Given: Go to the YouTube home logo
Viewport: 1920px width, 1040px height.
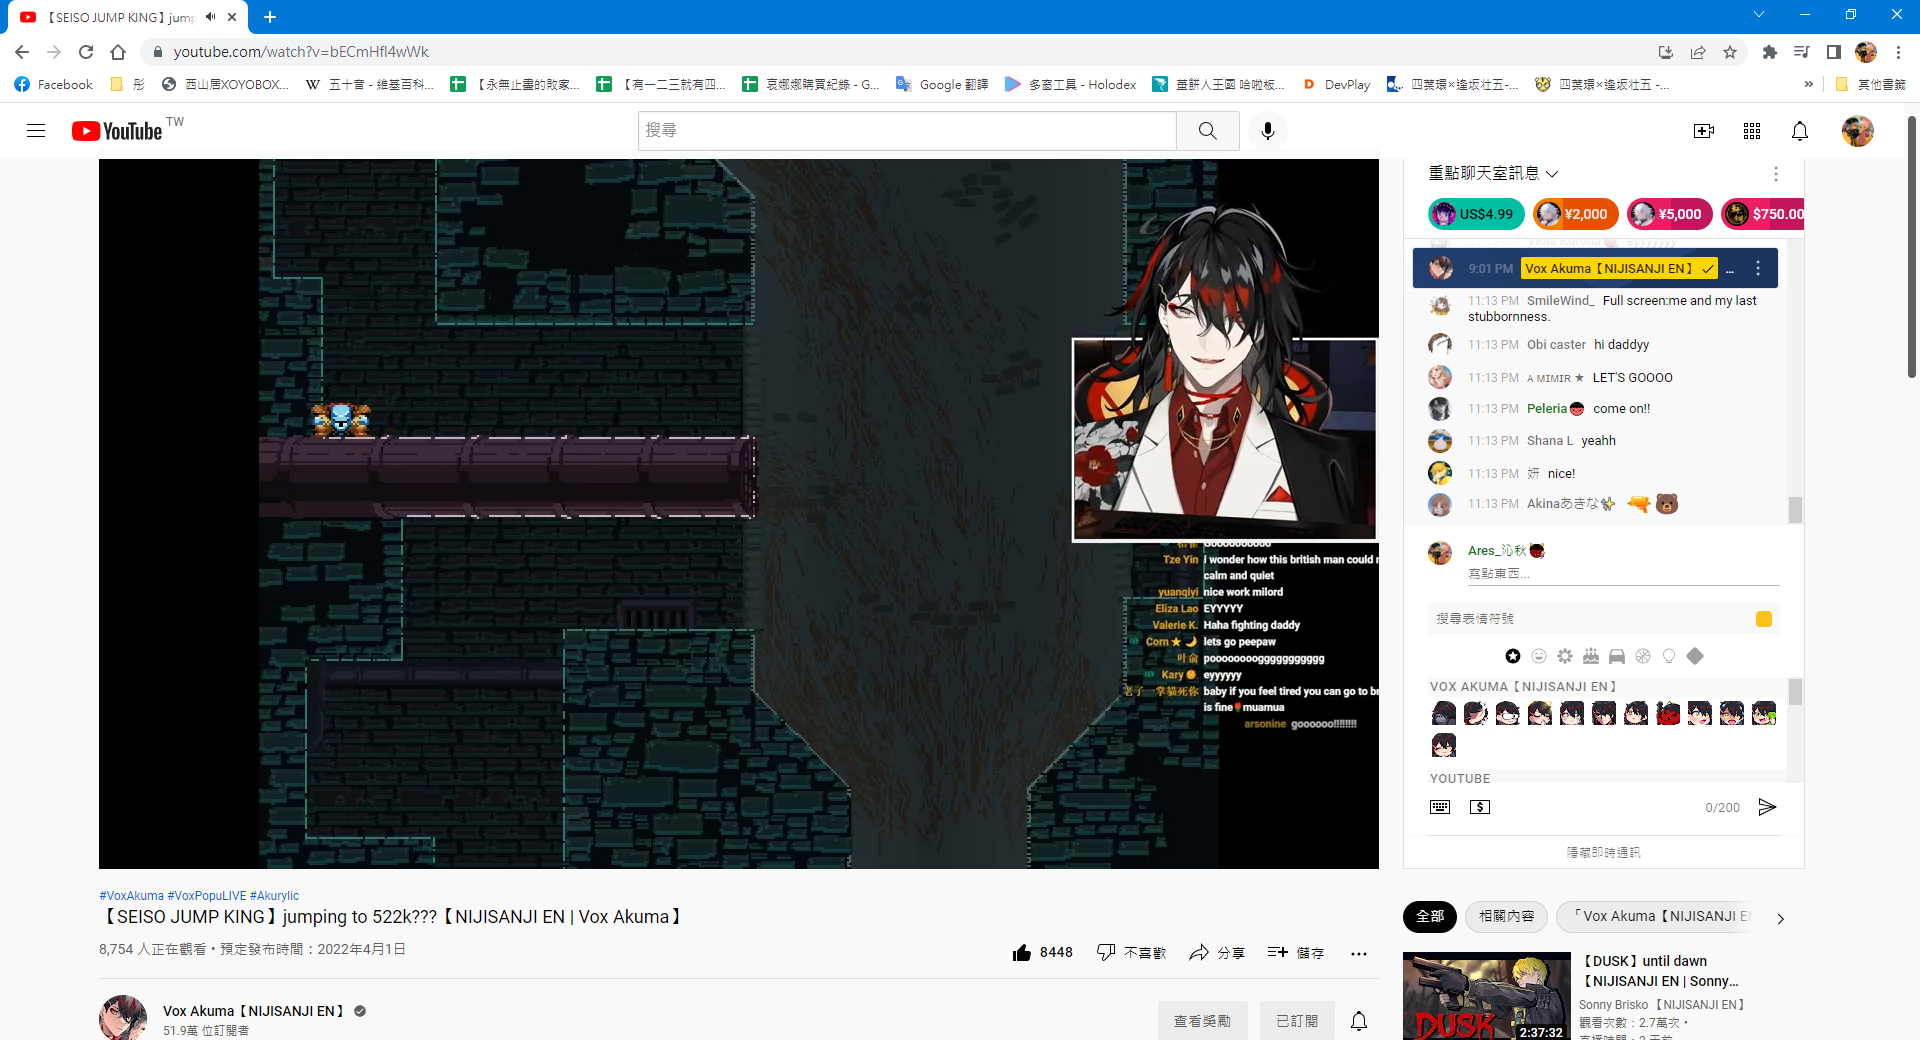Looking at the screenshot, I should [117, 131].
